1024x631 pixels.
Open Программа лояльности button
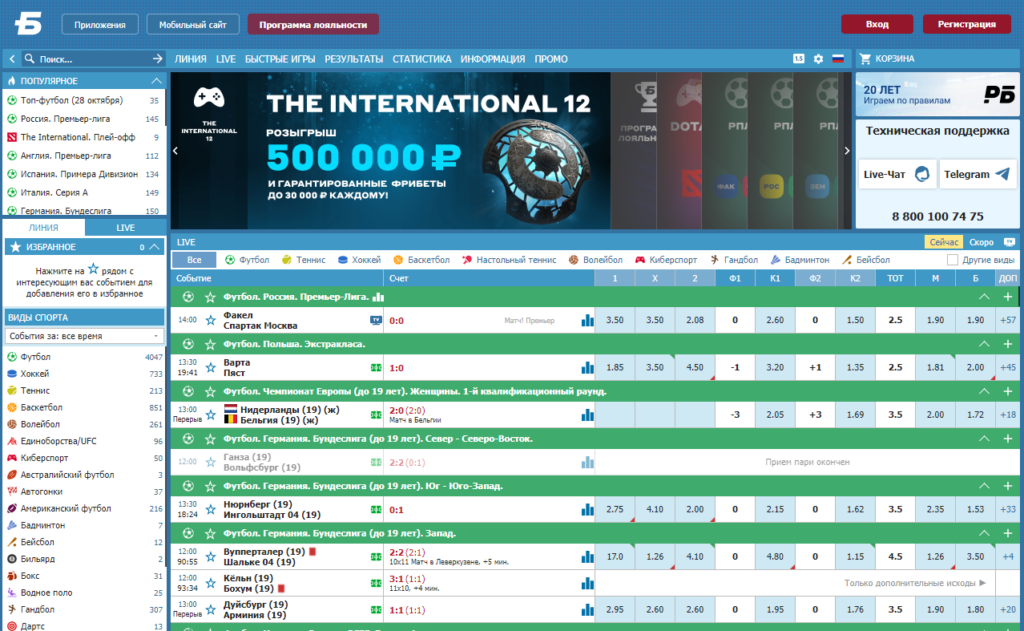tap(313, 25)
